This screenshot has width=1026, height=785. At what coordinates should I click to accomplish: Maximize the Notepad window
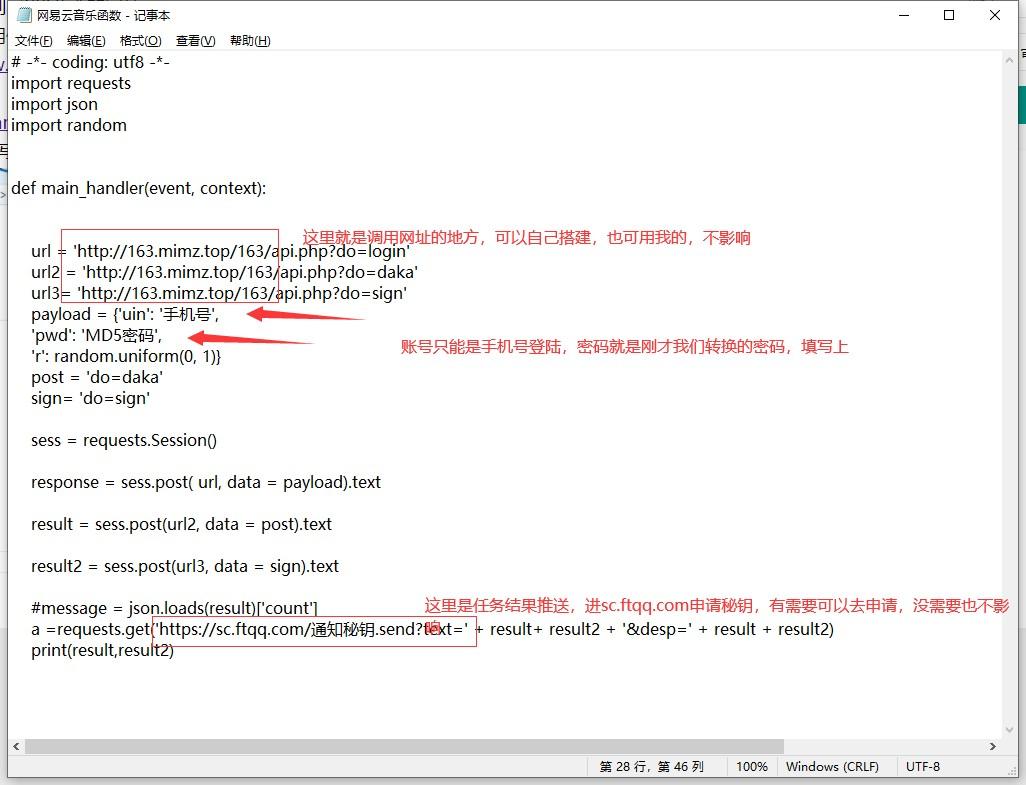pos(949,15)
